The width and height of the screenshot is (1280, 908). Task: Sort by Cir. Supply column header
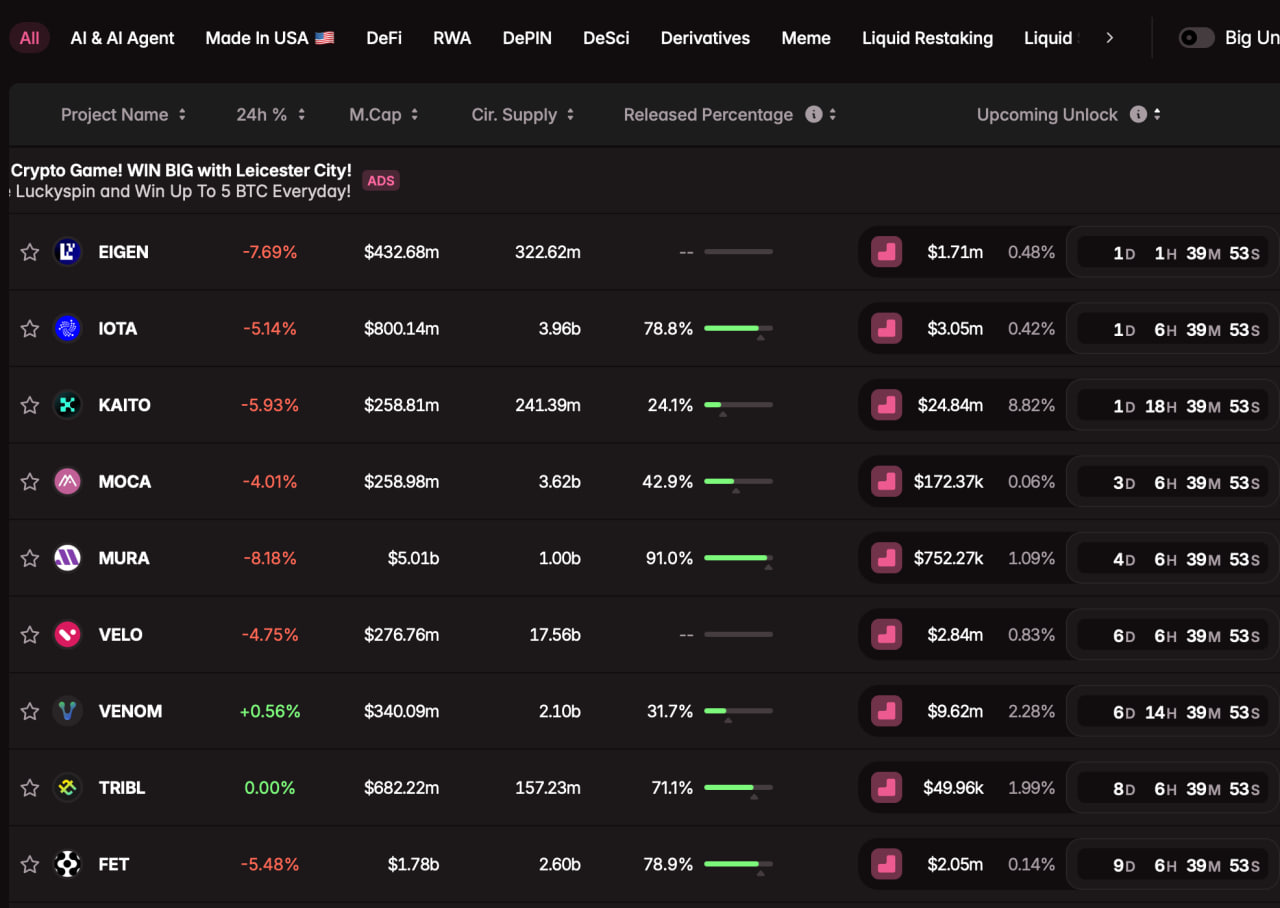(522, 115)
